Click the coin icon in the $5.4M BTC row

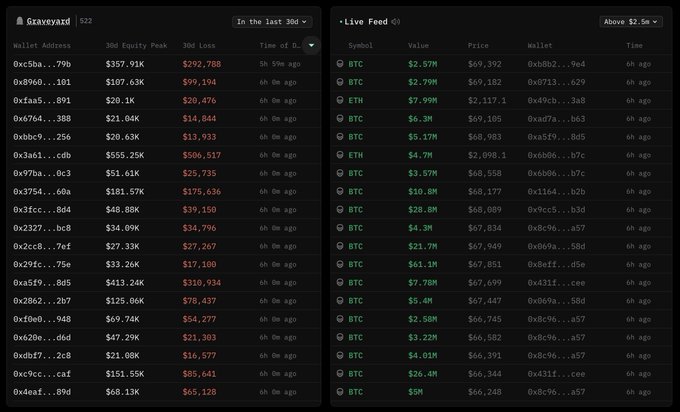tap(340, 301)
